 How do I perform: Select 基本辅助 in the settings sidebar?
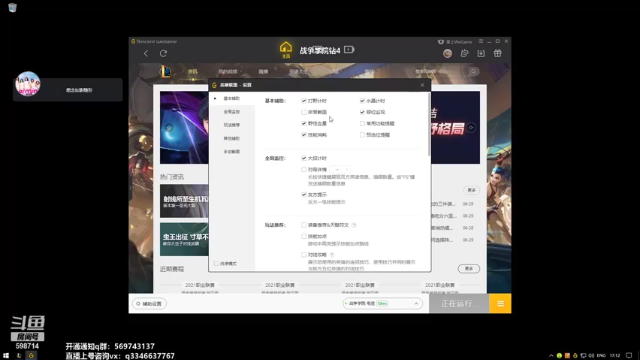coord(232,98)
